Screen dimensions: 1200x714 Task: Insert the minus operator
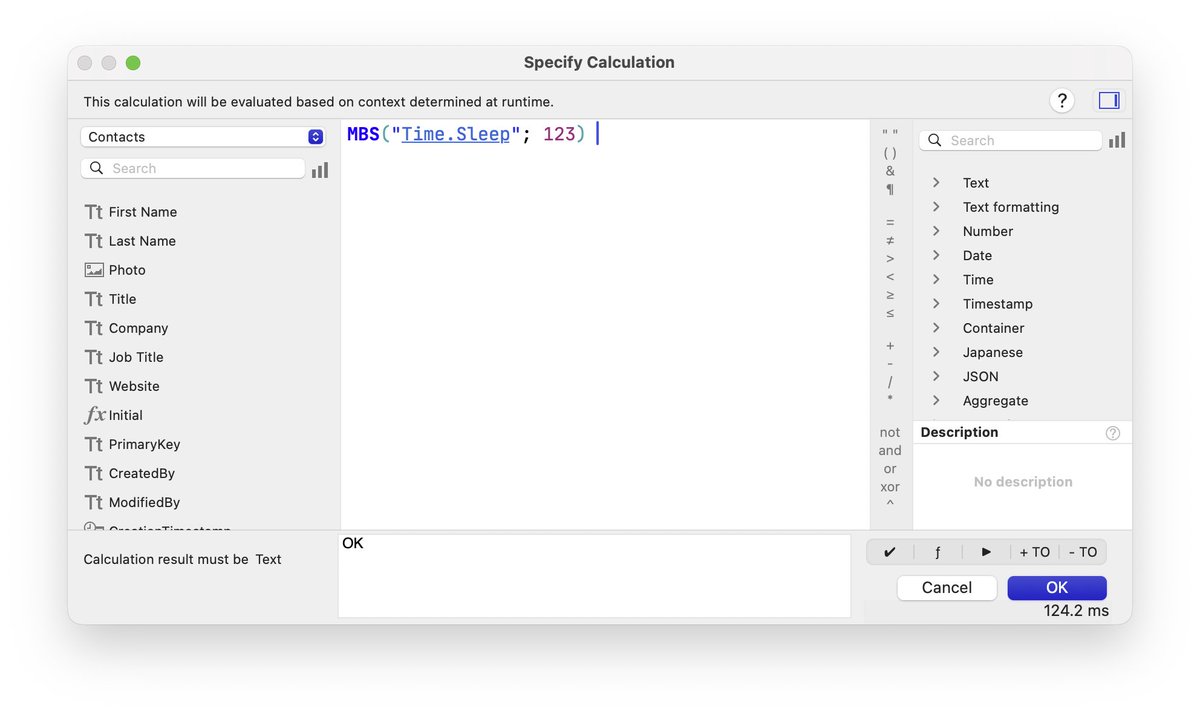coord(890,363)
